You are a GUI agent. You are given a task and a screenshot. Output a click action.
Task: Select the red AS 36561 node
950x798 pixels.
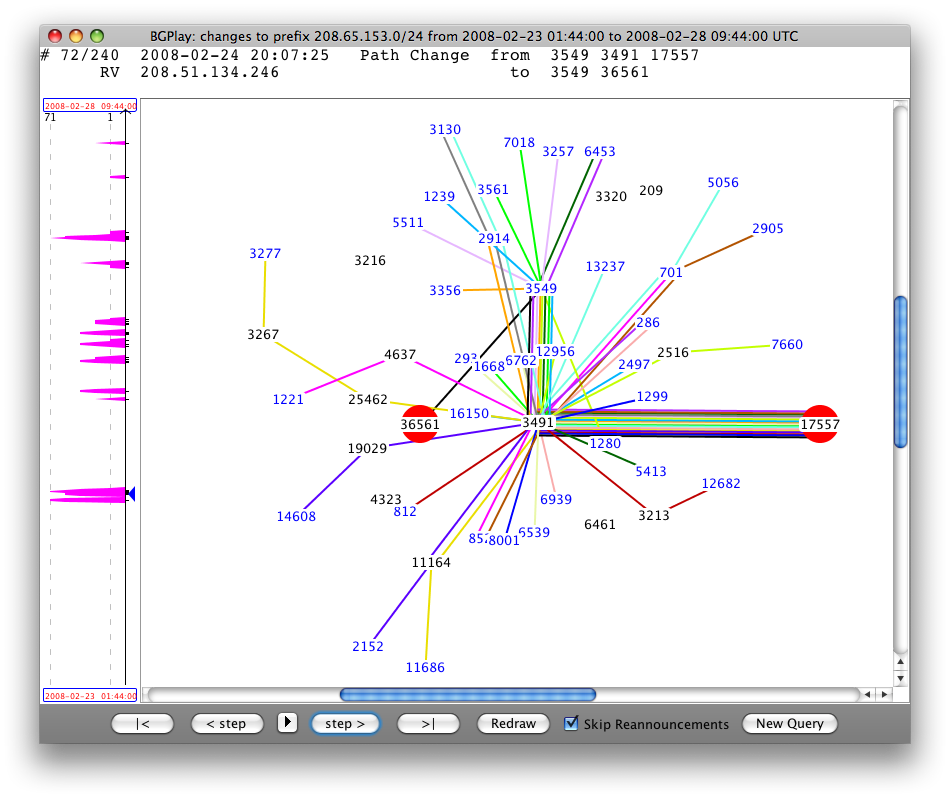tap(420, 424)
